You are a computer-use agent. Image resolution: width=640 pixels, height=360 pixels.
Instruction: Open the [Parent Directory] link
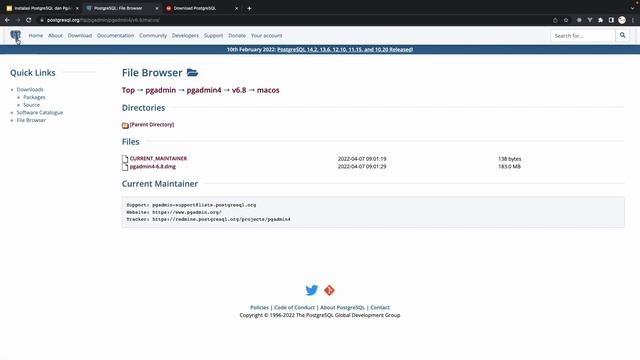[x=152, y=124]
